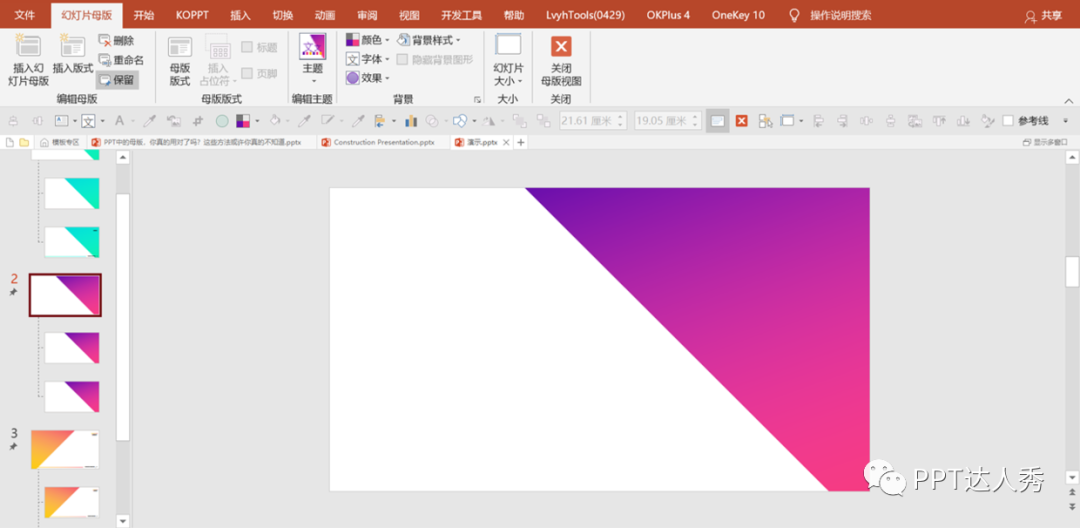This screenshot has height=528, width=1080.
Task: Switch to Construction Presentation.pptx tab
Action: pos(379,142)
